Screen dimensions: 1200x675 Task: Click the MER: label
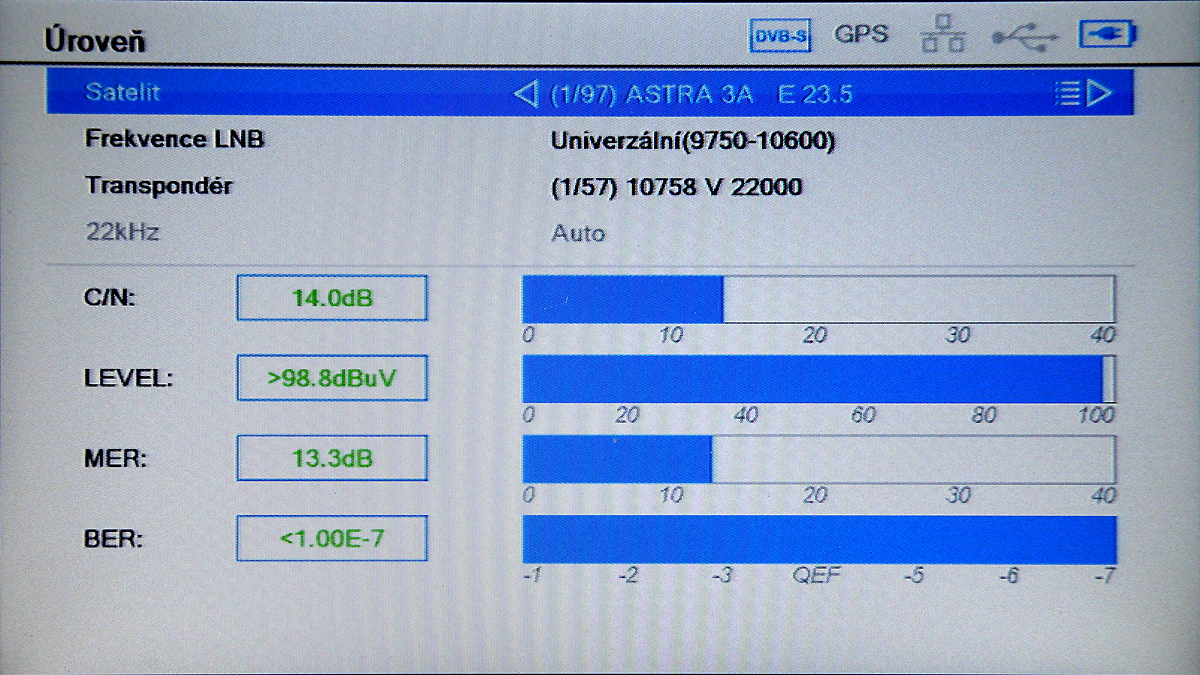116,459
